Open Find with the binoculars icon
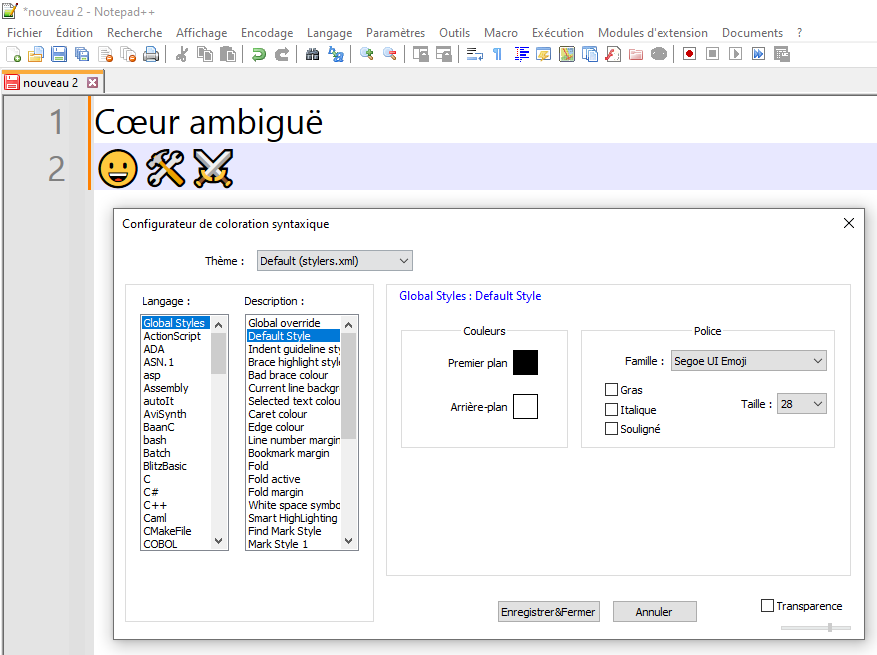The width and height of the screenshot is (877, 655). tap(312, 54)
